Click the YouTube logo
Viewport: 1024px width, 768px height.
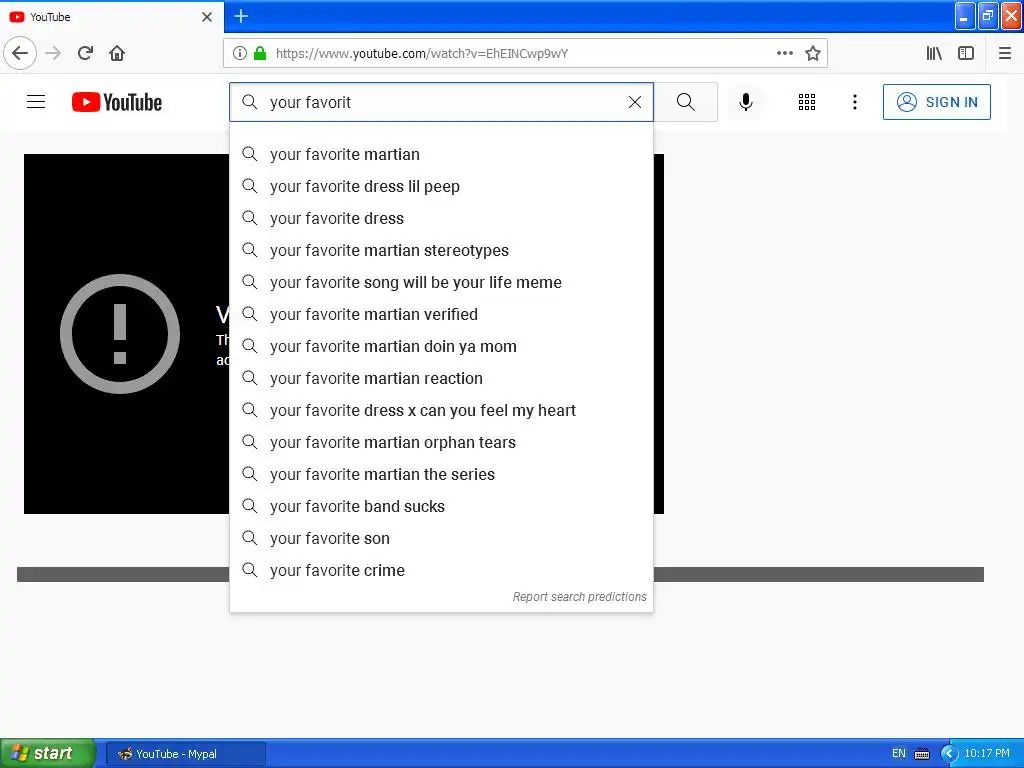[117, 102]
